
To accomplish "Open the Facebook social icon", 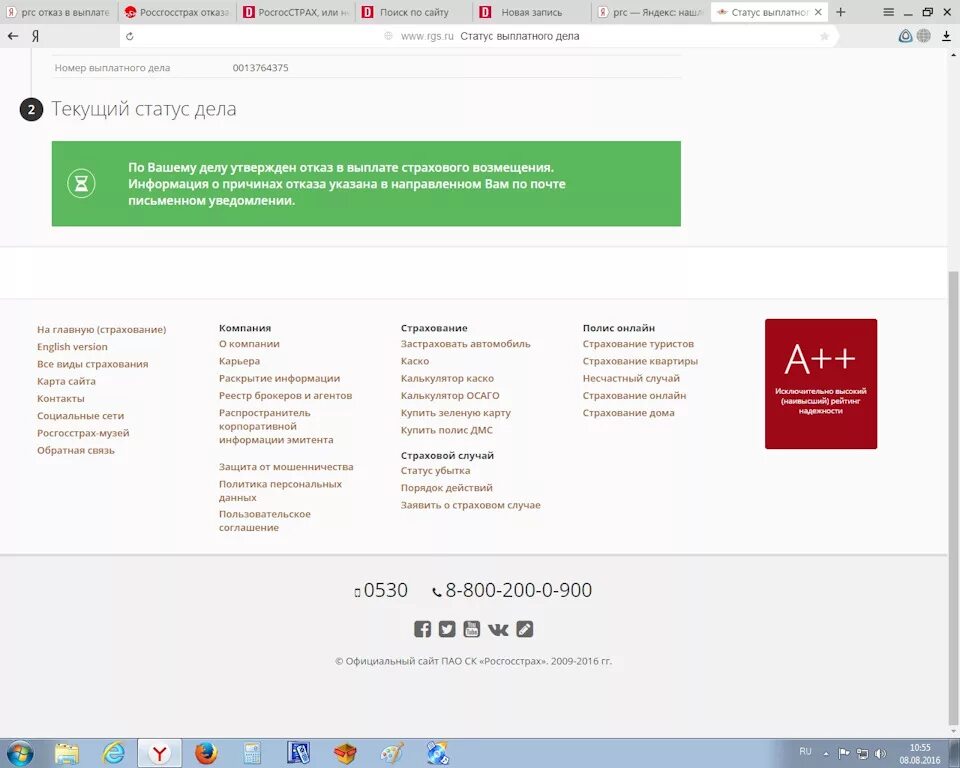I will (422, 629).
